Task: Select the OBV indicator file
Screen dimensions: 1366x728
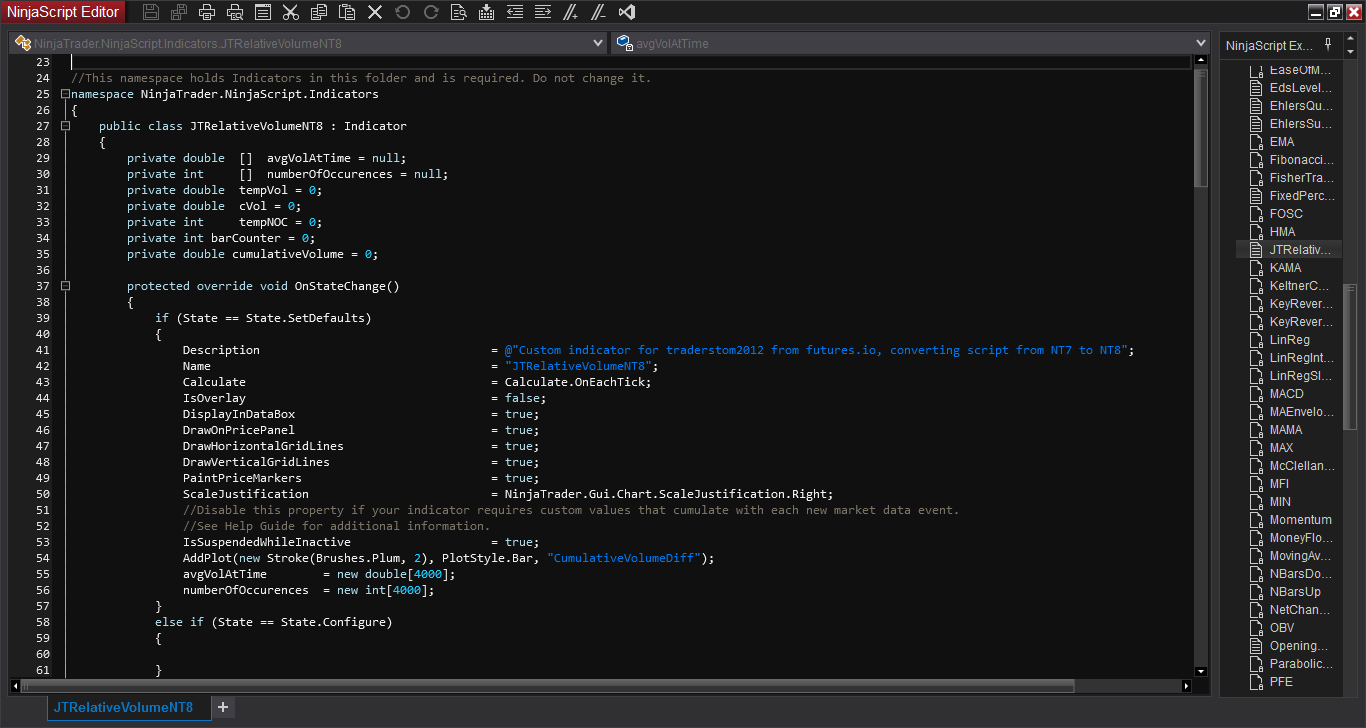Action: point(1273,628)
